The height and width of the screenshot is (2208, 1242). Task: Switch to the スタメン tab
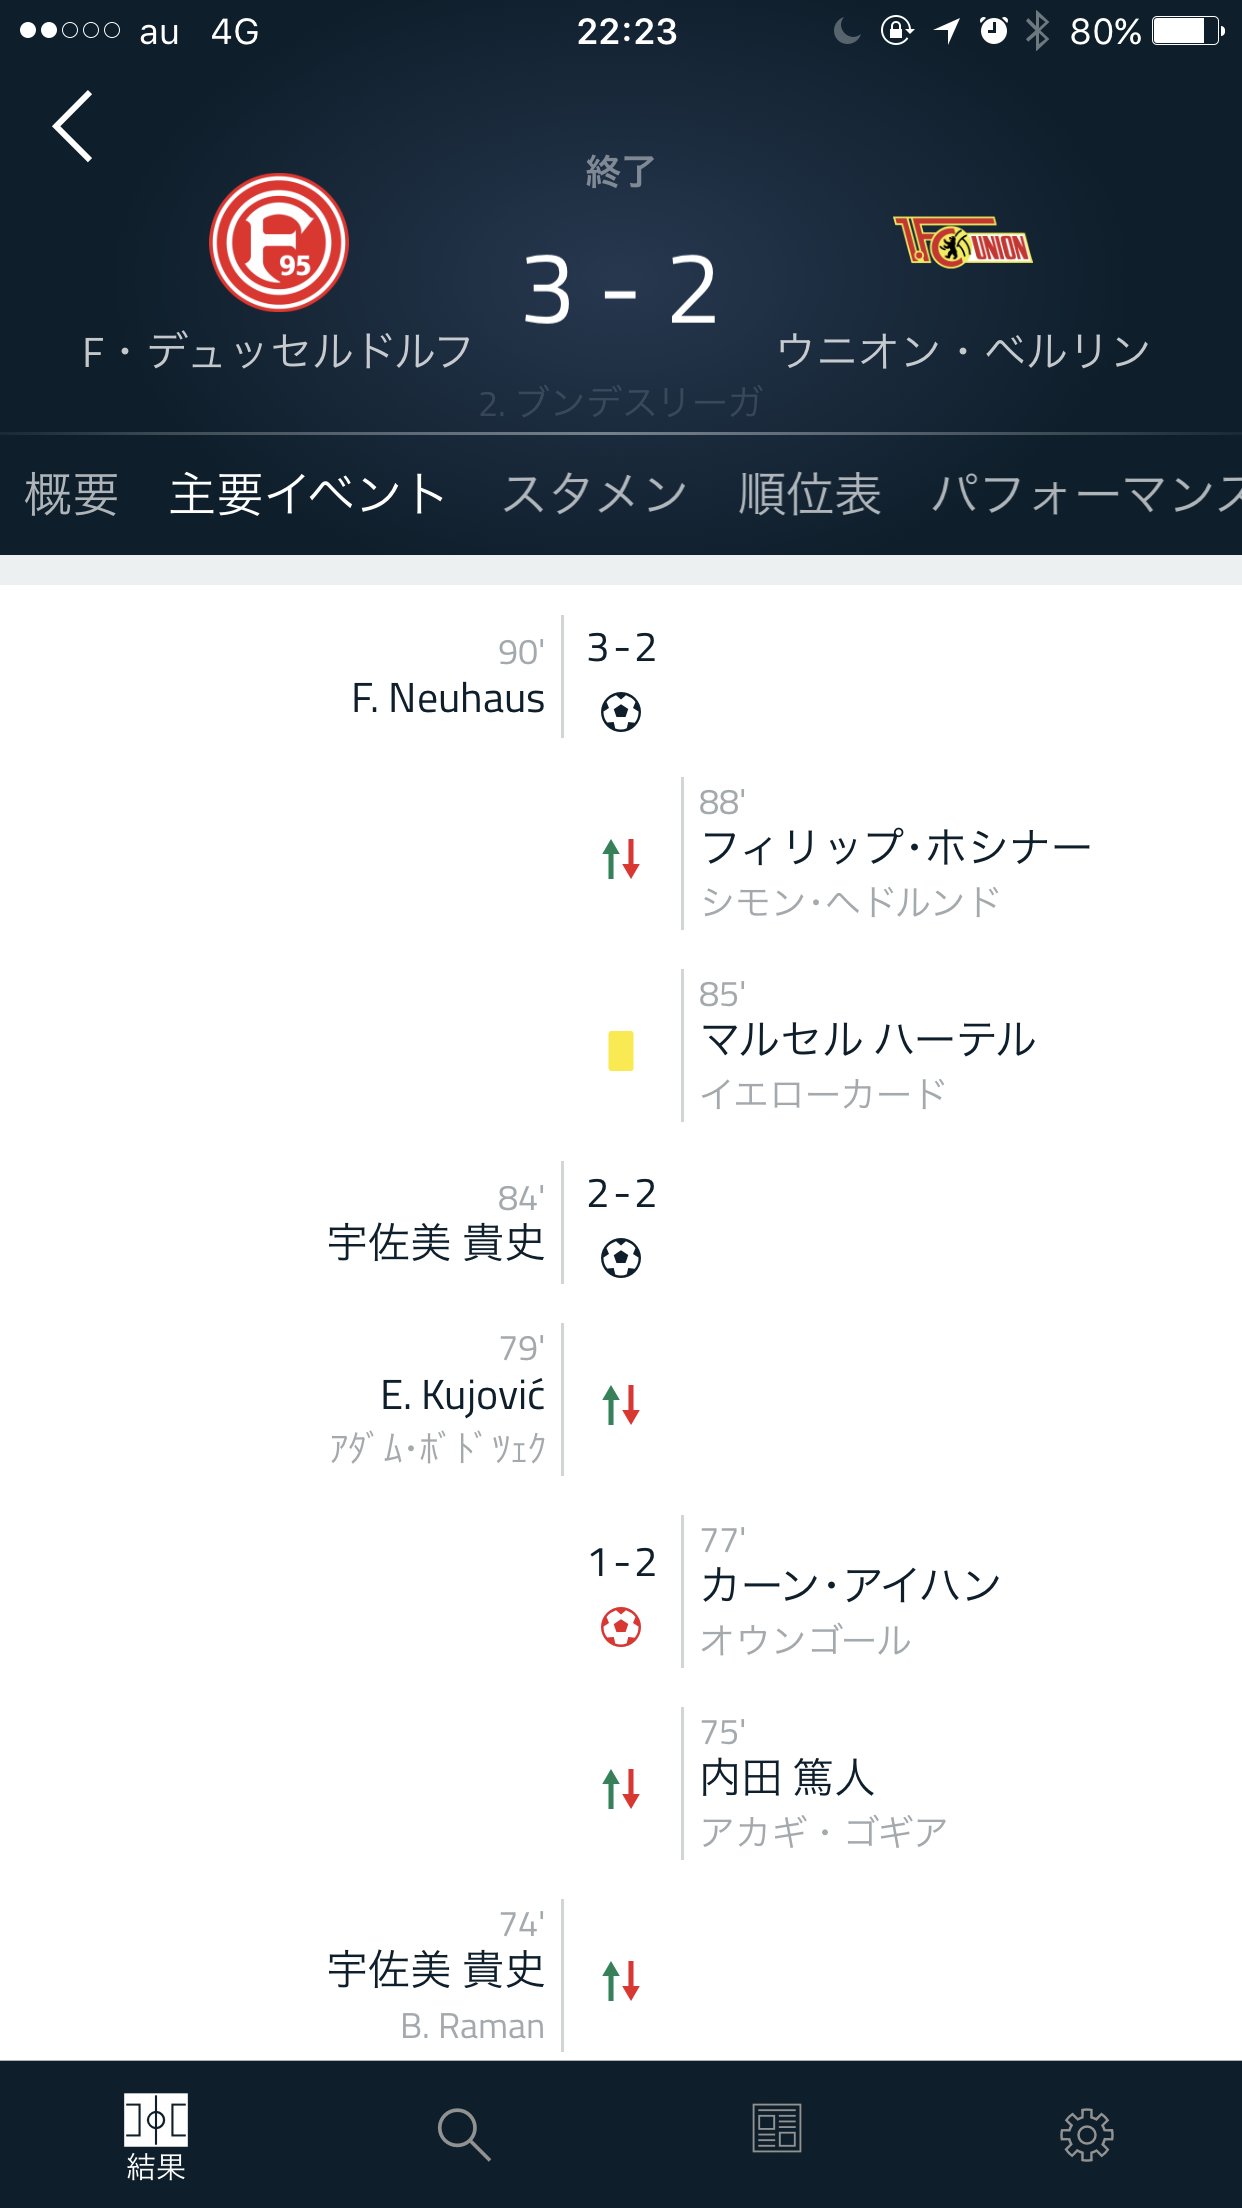pos(594,494)
